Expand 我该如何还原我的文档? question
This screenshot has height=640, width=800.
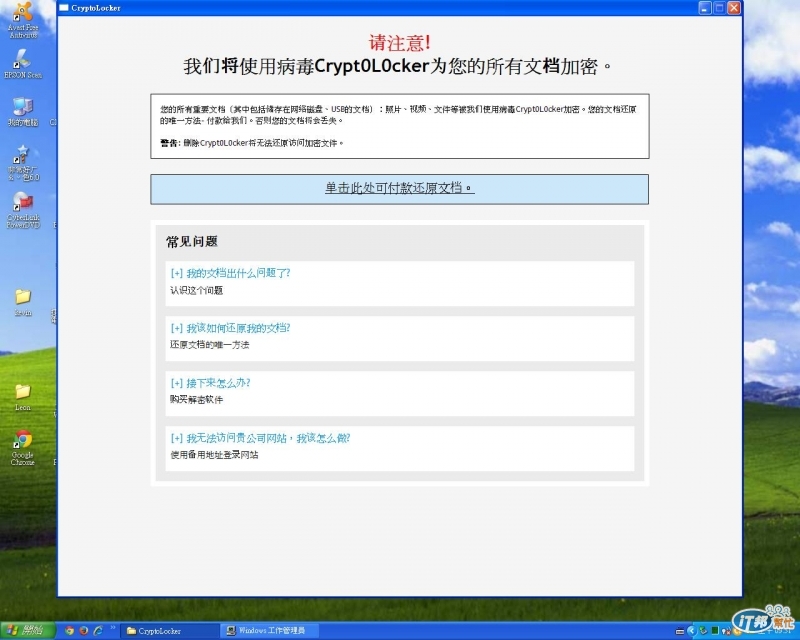pos(230,328)
